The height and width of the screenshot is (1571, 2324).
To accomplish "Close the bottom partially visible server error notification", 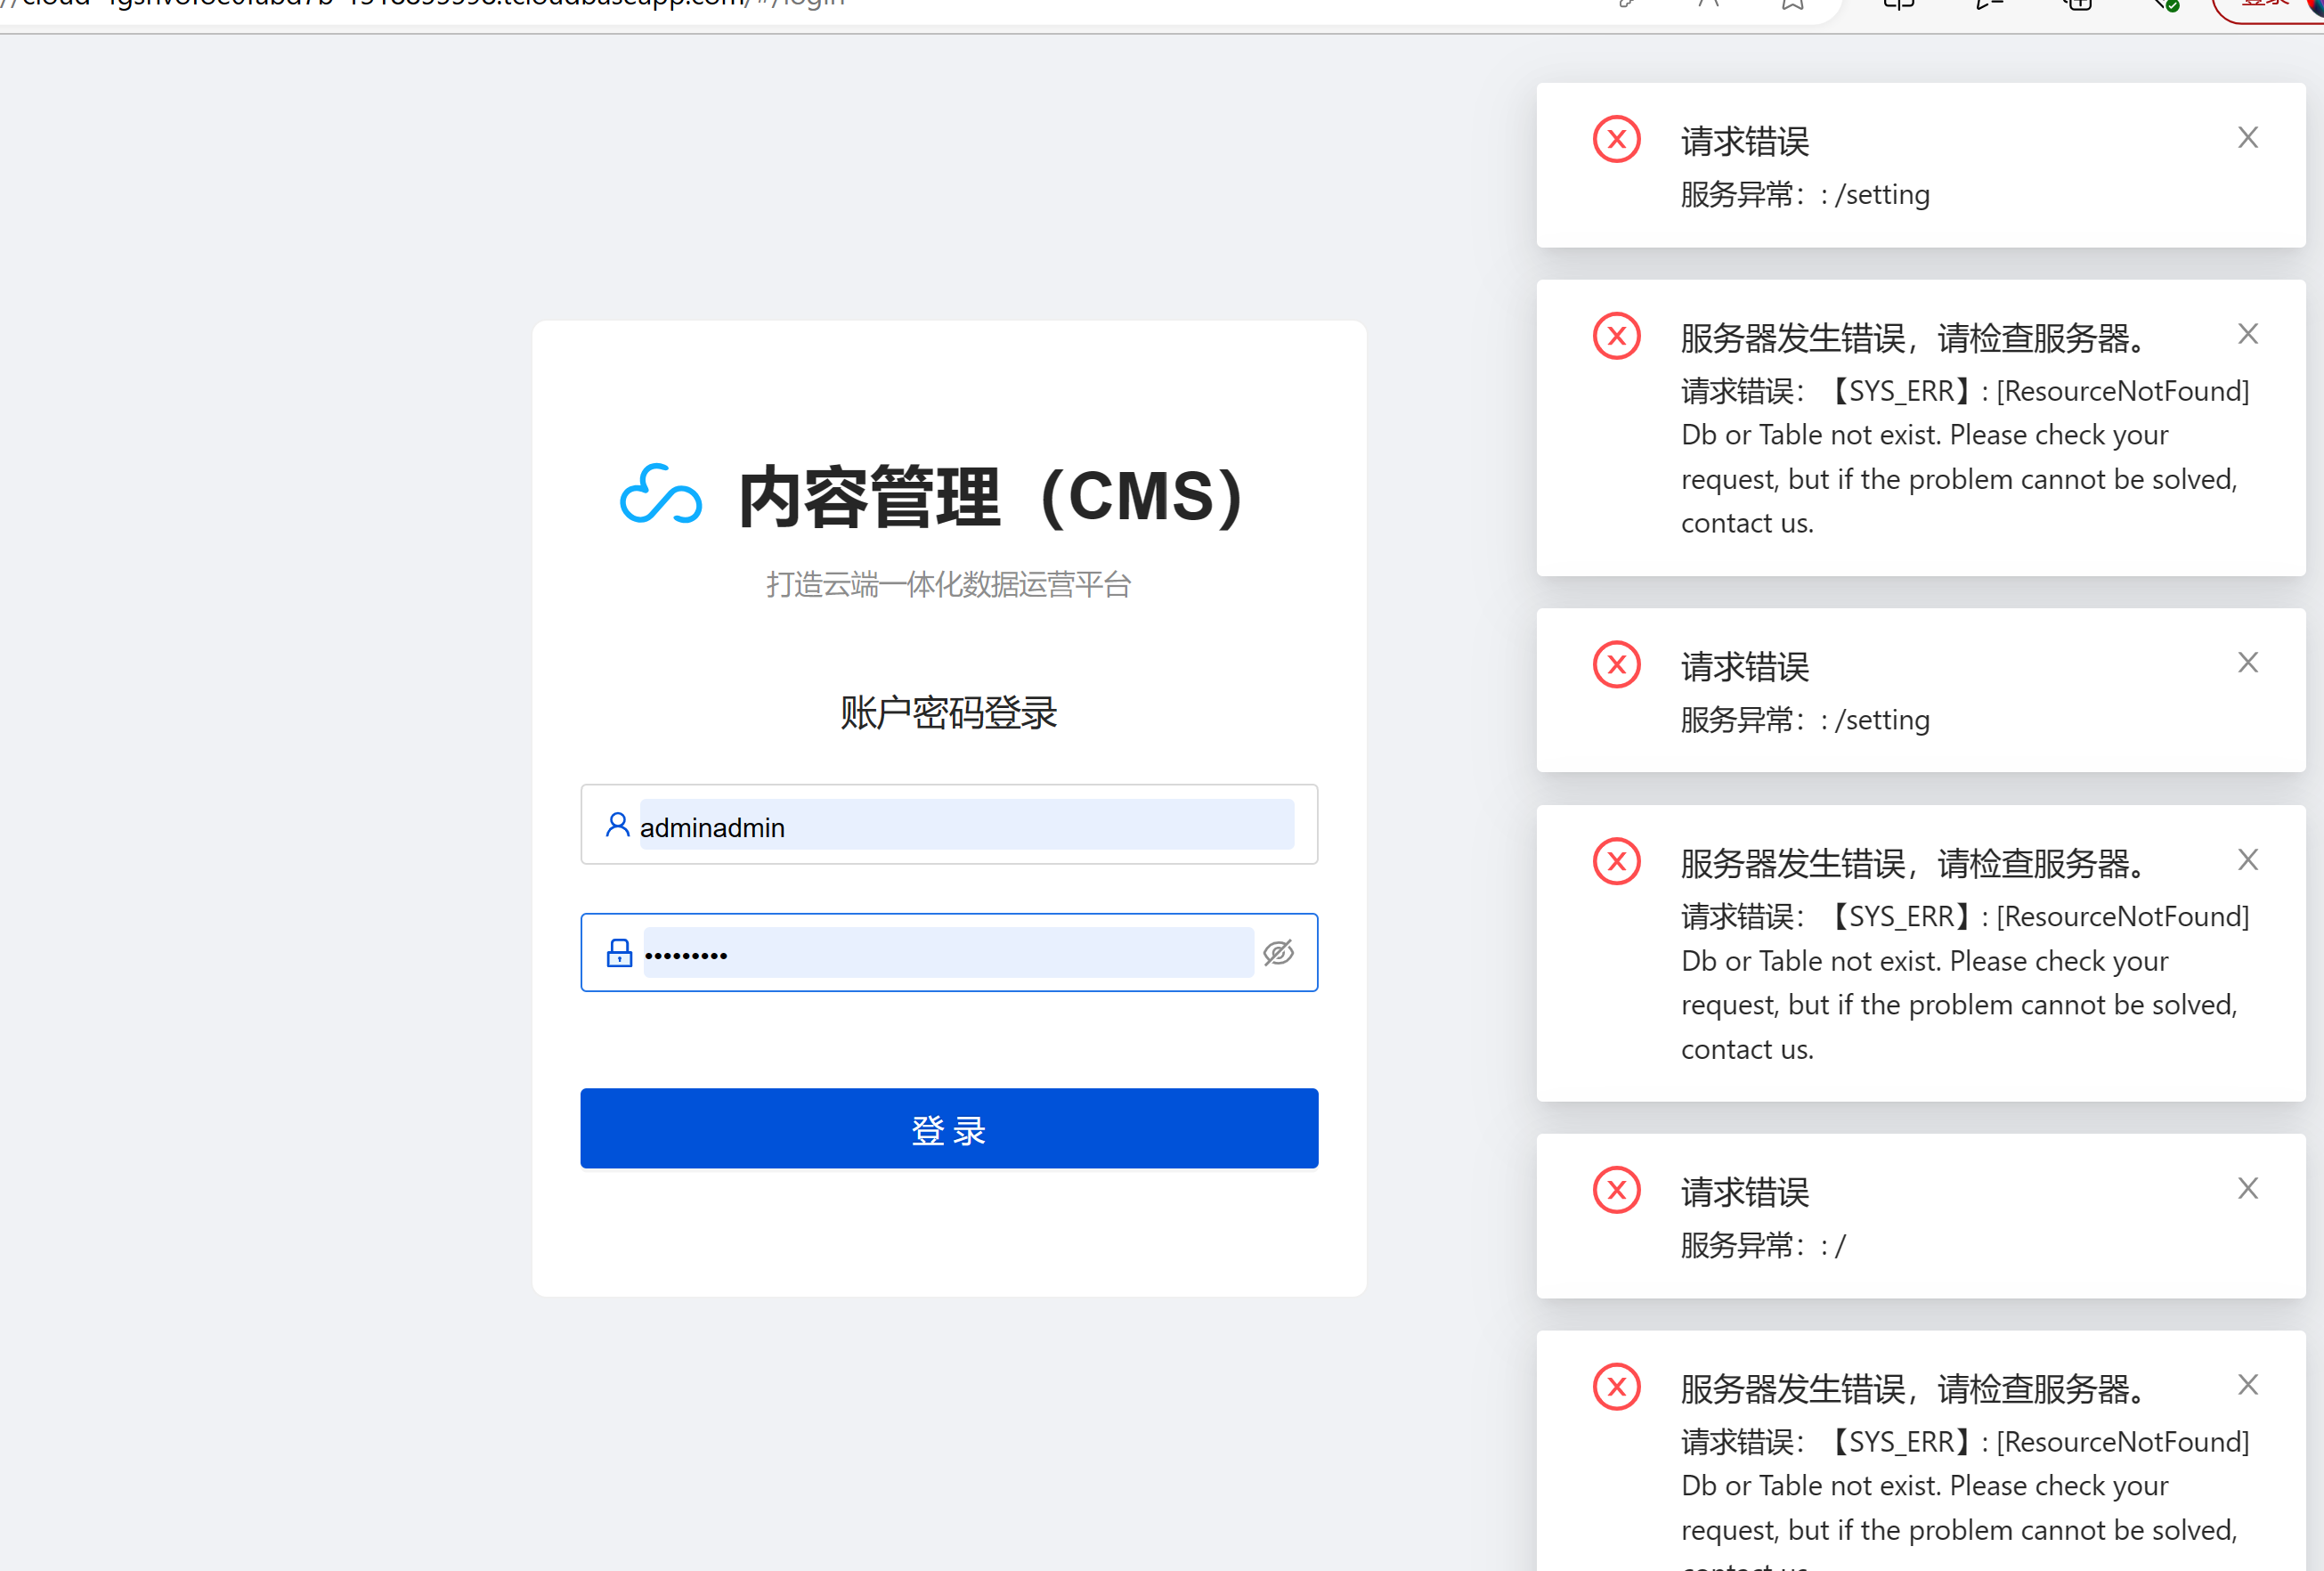I will pyautogui.click(x=2247, y=1385).
